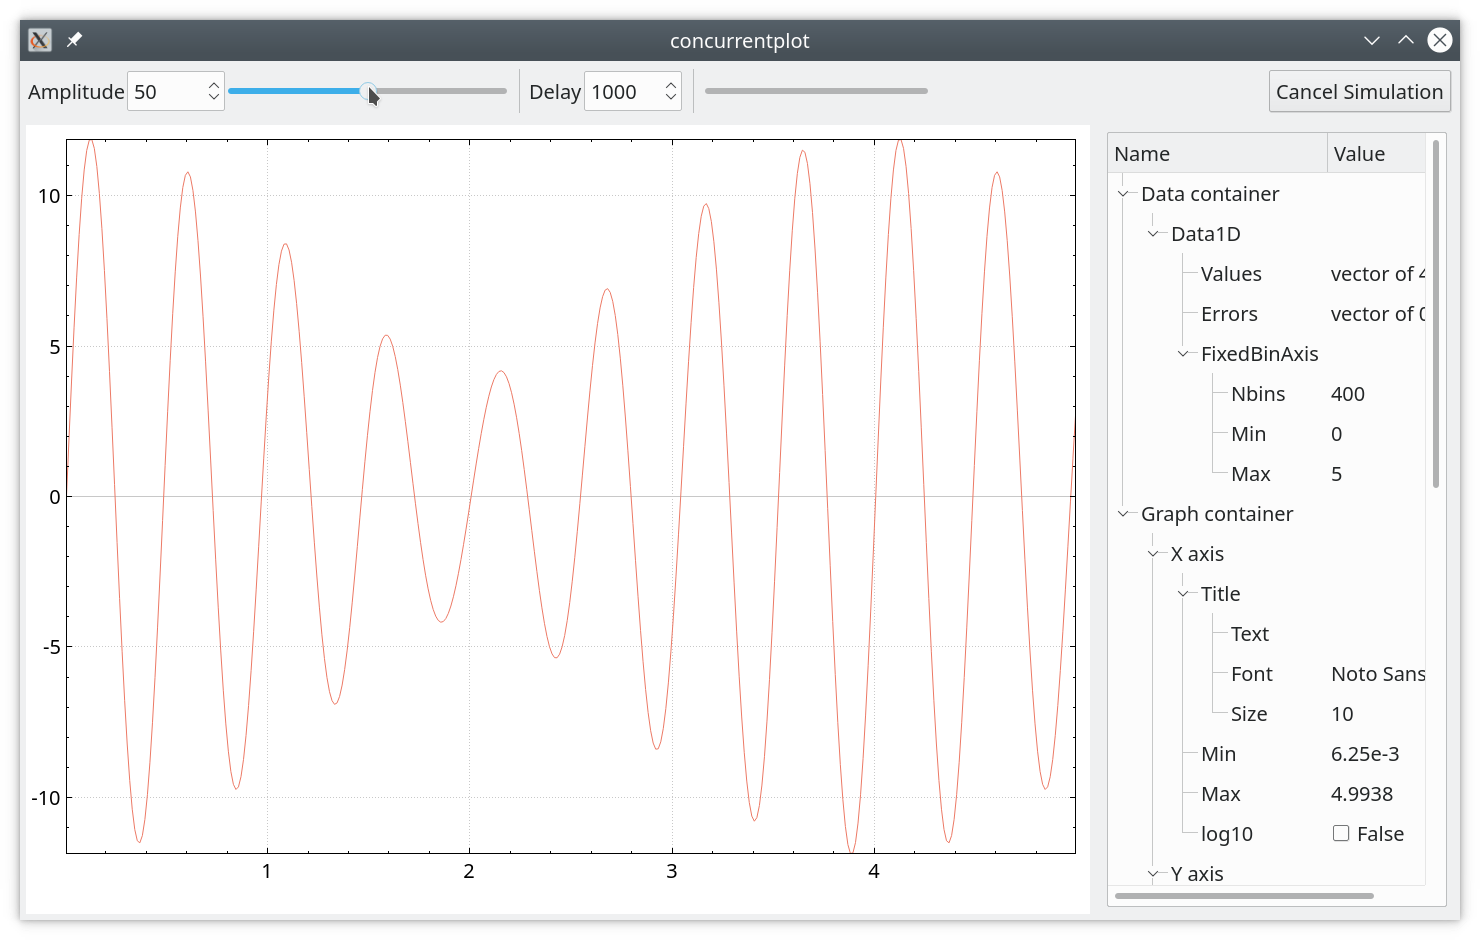Viewport: 1480px width, 940px height.
Task: Click the Delay value input field
Action: click(623, 91)
